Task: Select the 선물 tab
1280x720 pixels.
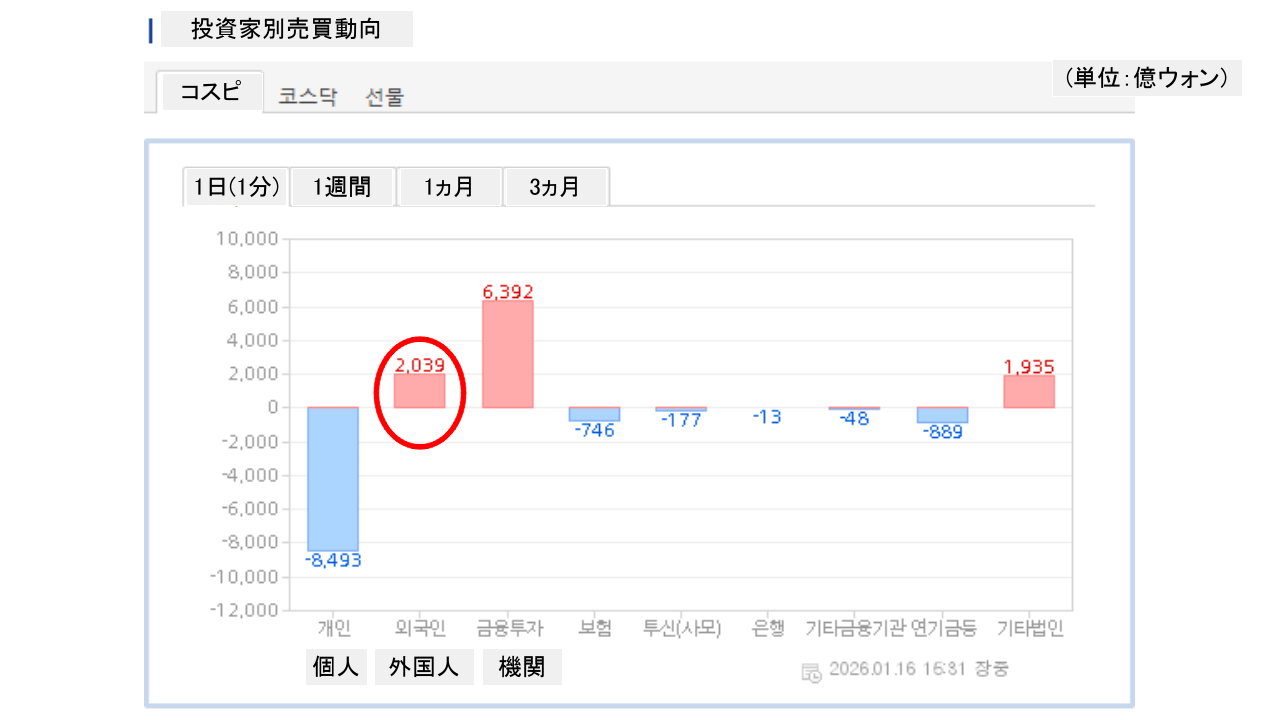Action: pyautogui.click(x=385, y=97)
